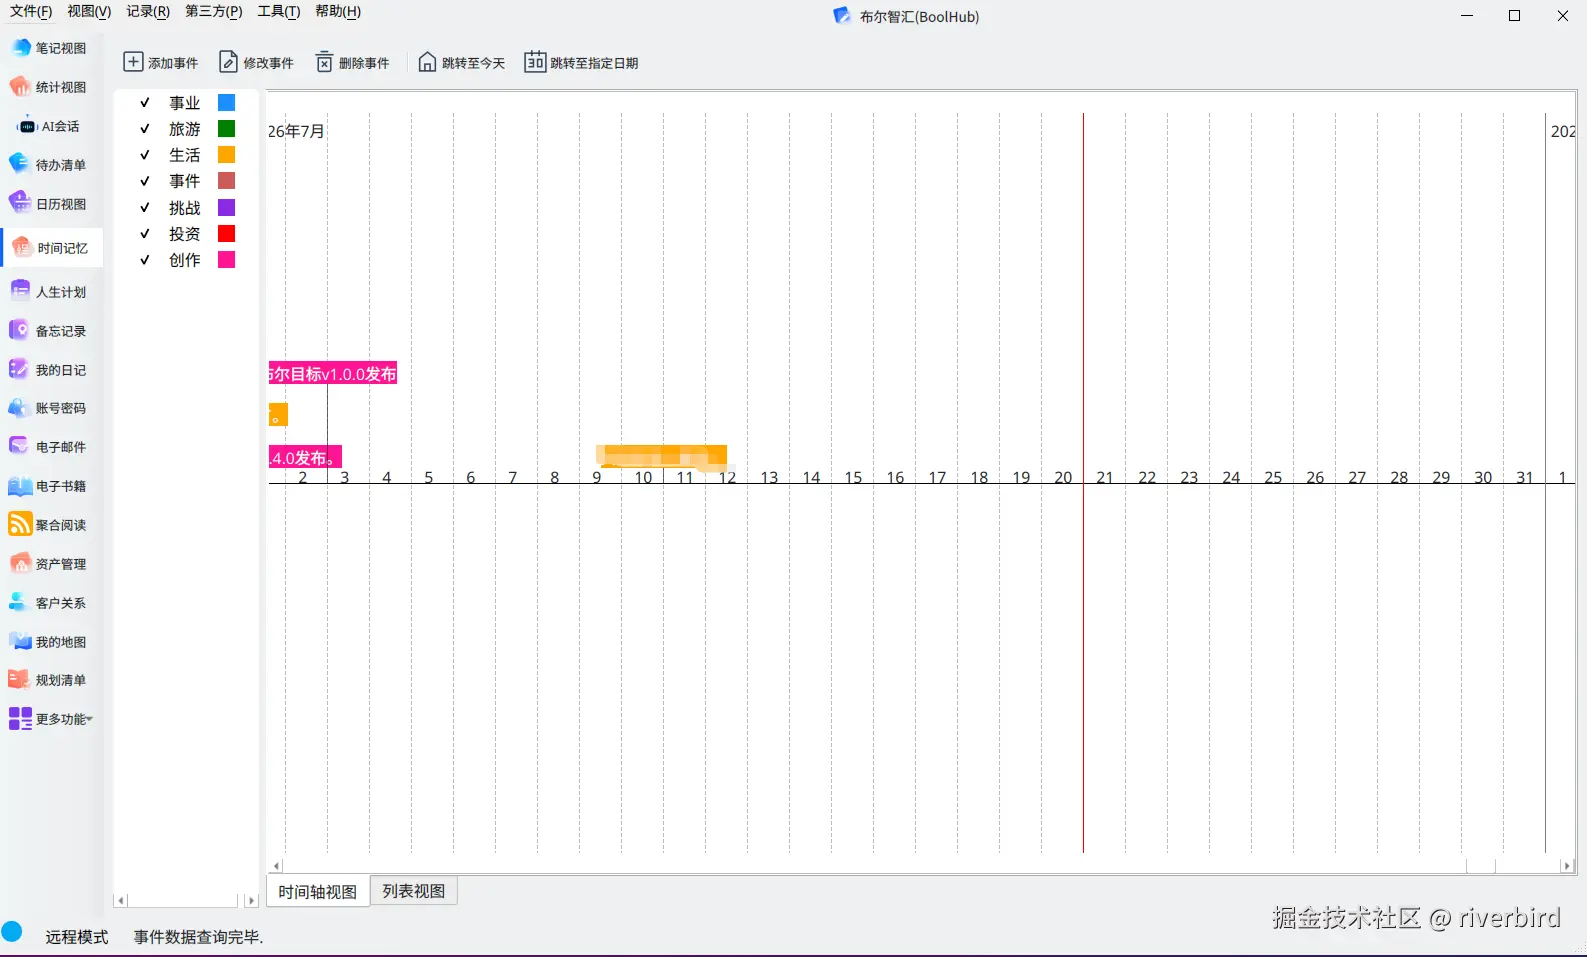Image resolution: width=1587 pixels, height=957 pixels.
Task: Open the 视图(V) menu
Action: point(89,11)
